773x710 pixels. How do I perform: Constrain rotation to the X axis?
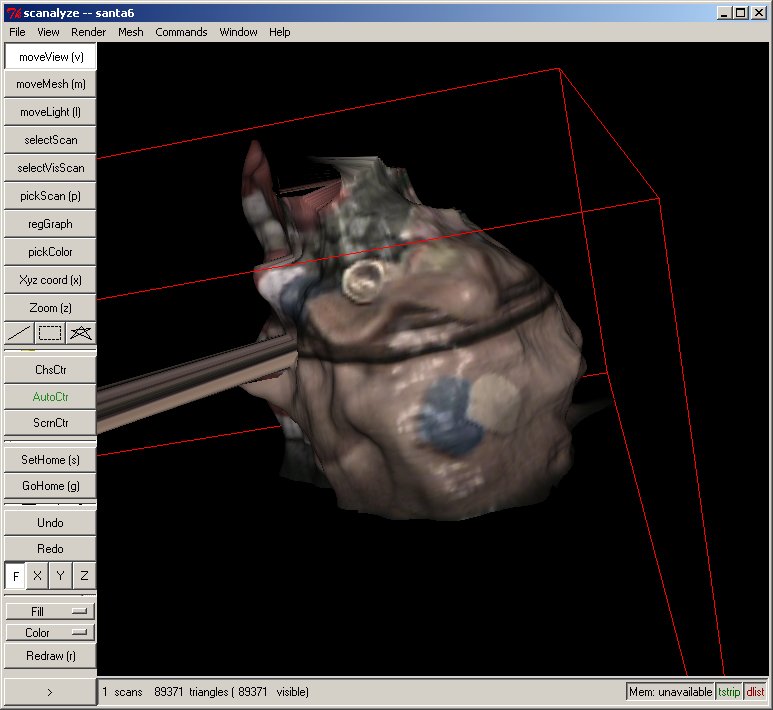(x=37, y=576)
